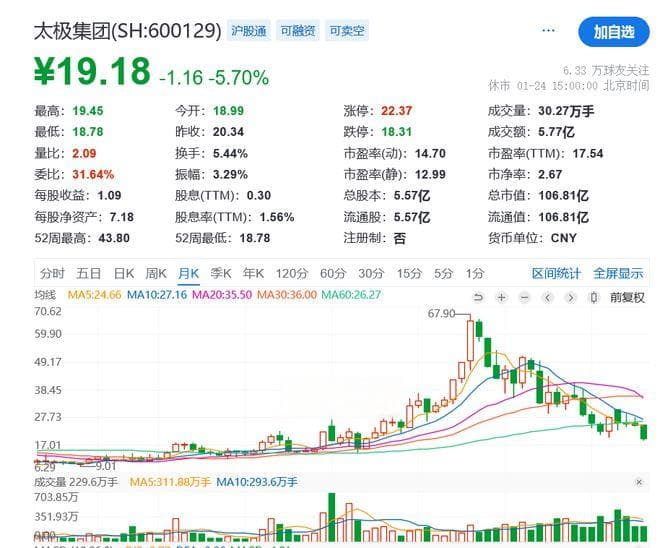Open 全屏显示 fullscreen chart view
660x548 pixels.
coord(618,274)
